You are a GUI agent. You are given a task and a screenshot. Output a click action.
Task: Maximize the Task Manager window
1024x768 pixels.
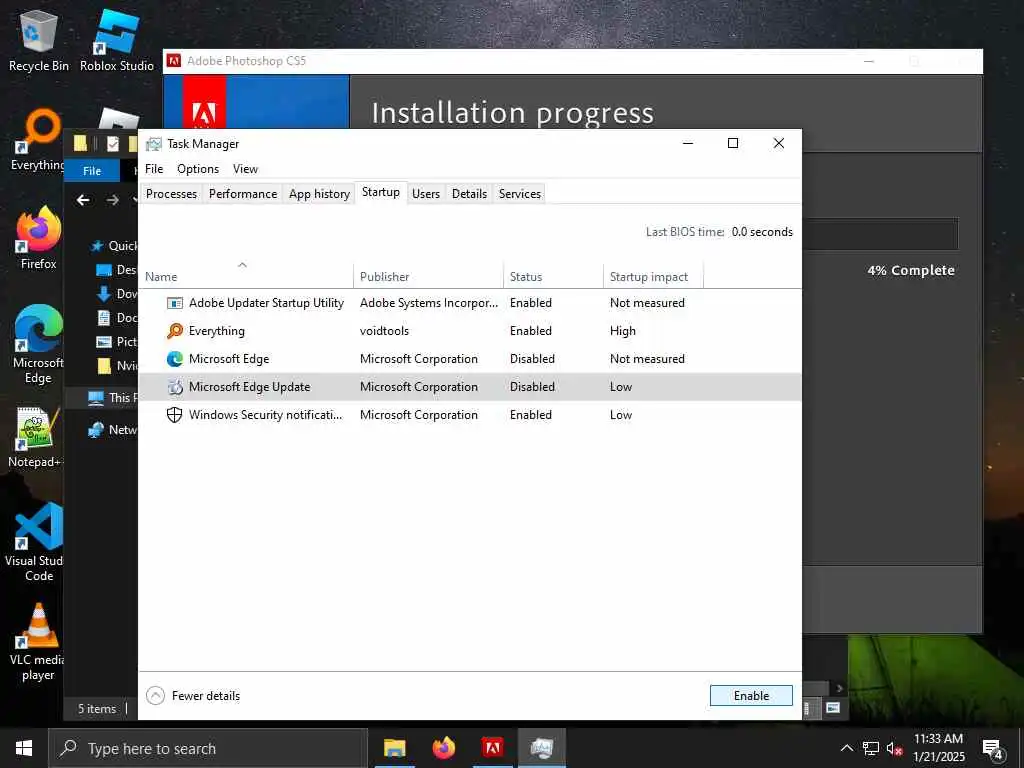733,144
